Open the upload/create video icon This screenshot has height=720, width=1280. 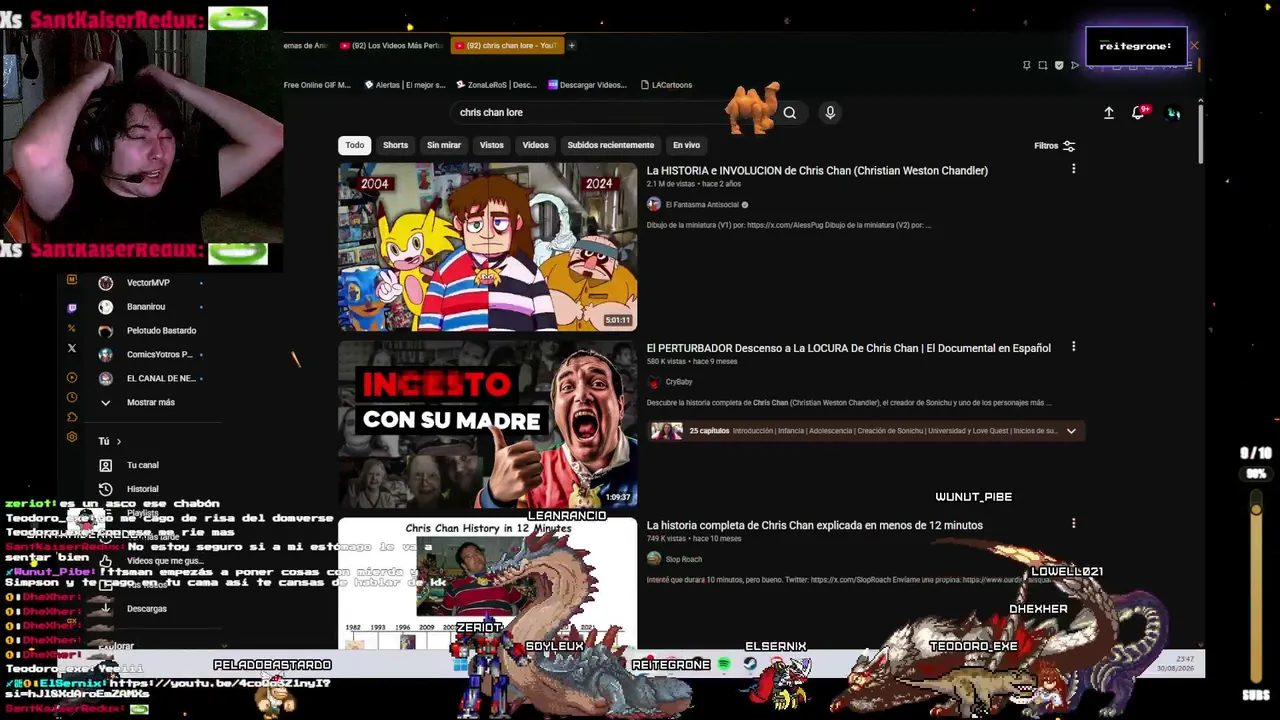(1109, 113)
